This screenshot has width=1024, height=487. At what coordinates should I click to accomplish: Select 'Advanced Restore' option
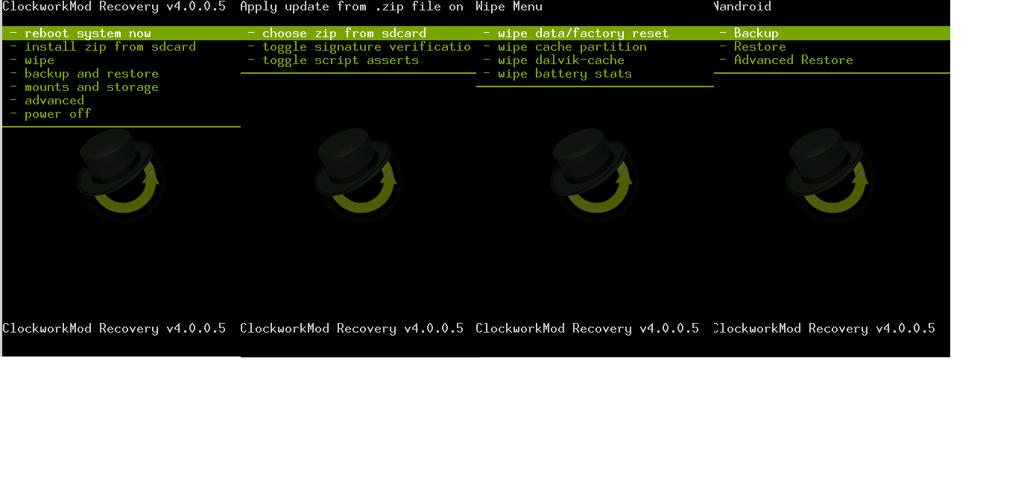[x=793, y=60]
